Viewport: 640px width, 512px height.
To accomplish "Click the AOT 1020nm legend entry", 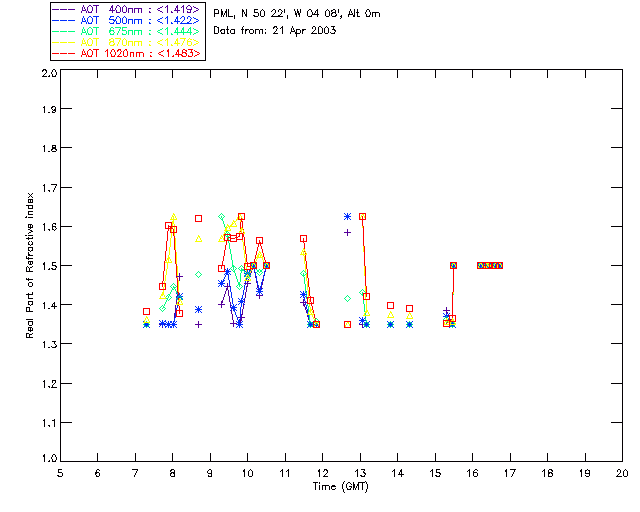I will point(126,53).
